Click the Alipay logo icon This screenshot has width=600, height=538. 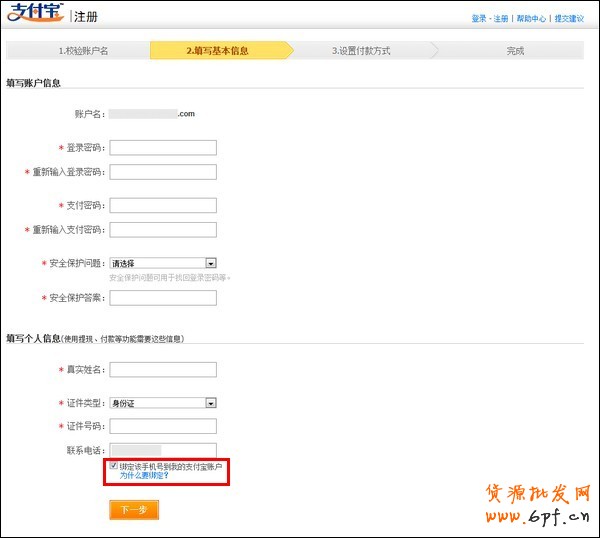pos(37,17)
